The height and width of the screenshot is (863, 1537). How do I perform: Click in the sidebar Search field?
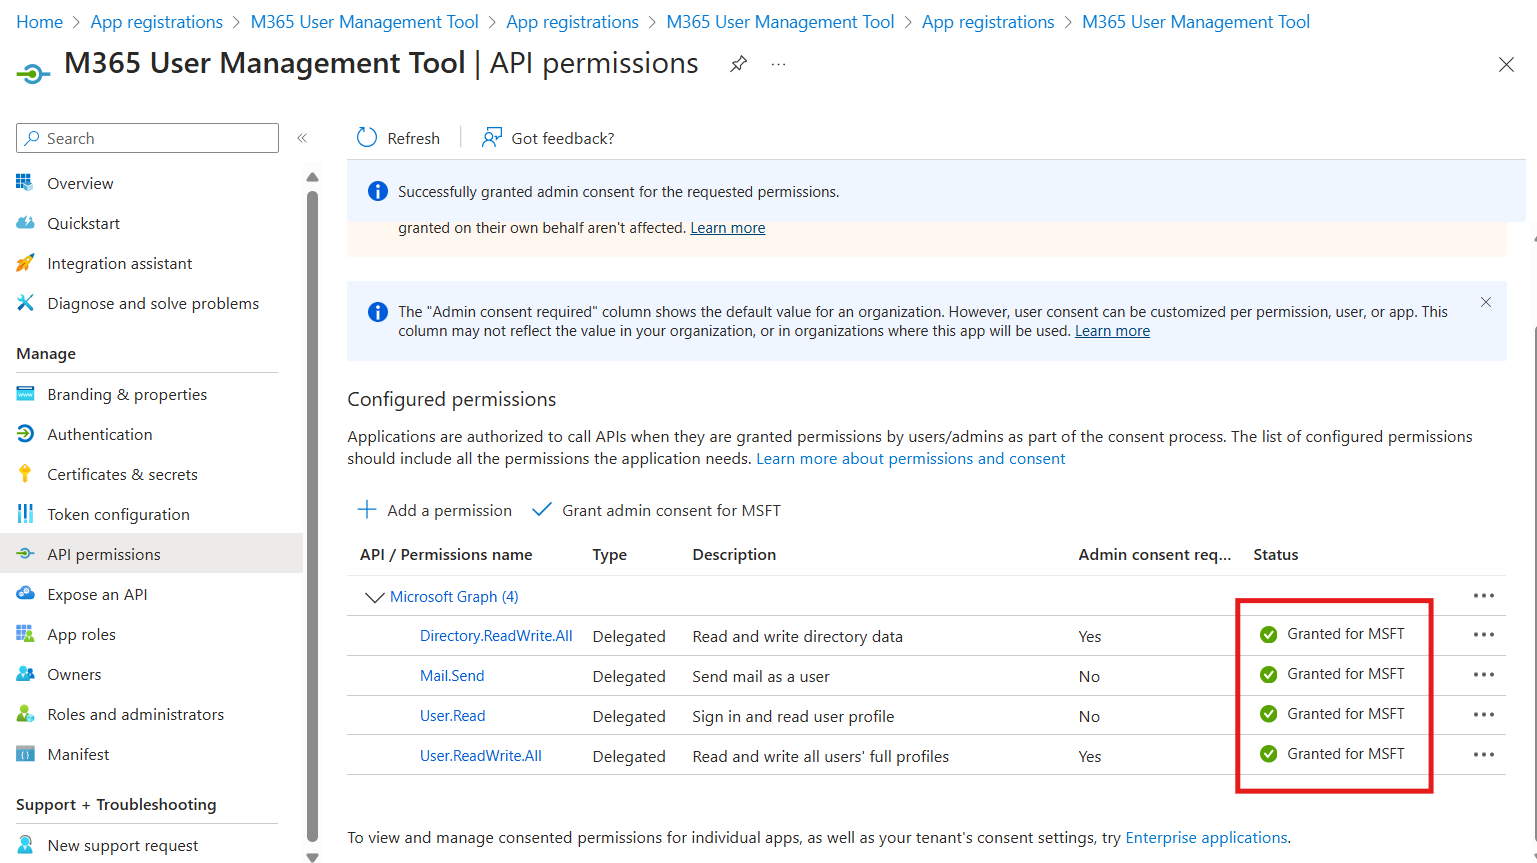[148, 138]
